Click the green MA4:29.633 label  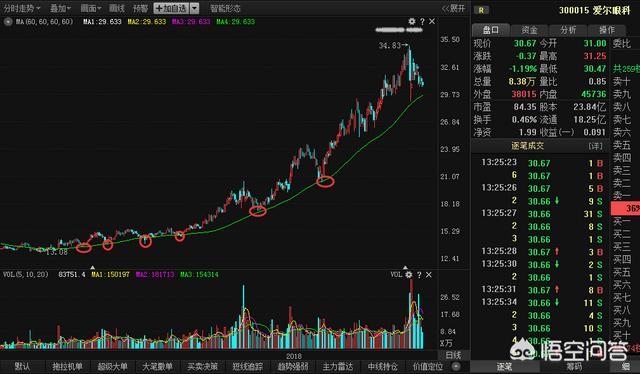236,22
